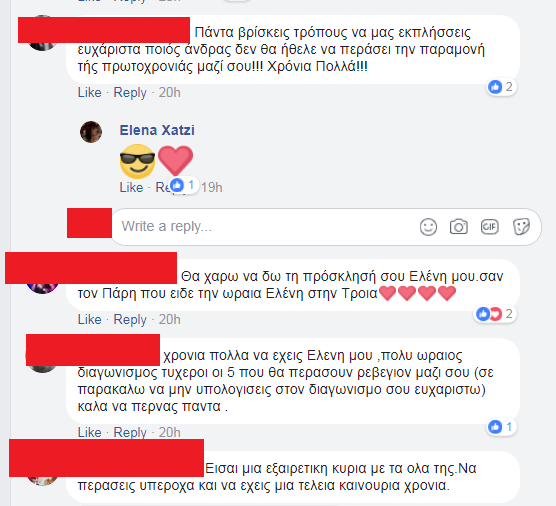View the like reaction on χρονια πολλα comment

click(501, 427)
